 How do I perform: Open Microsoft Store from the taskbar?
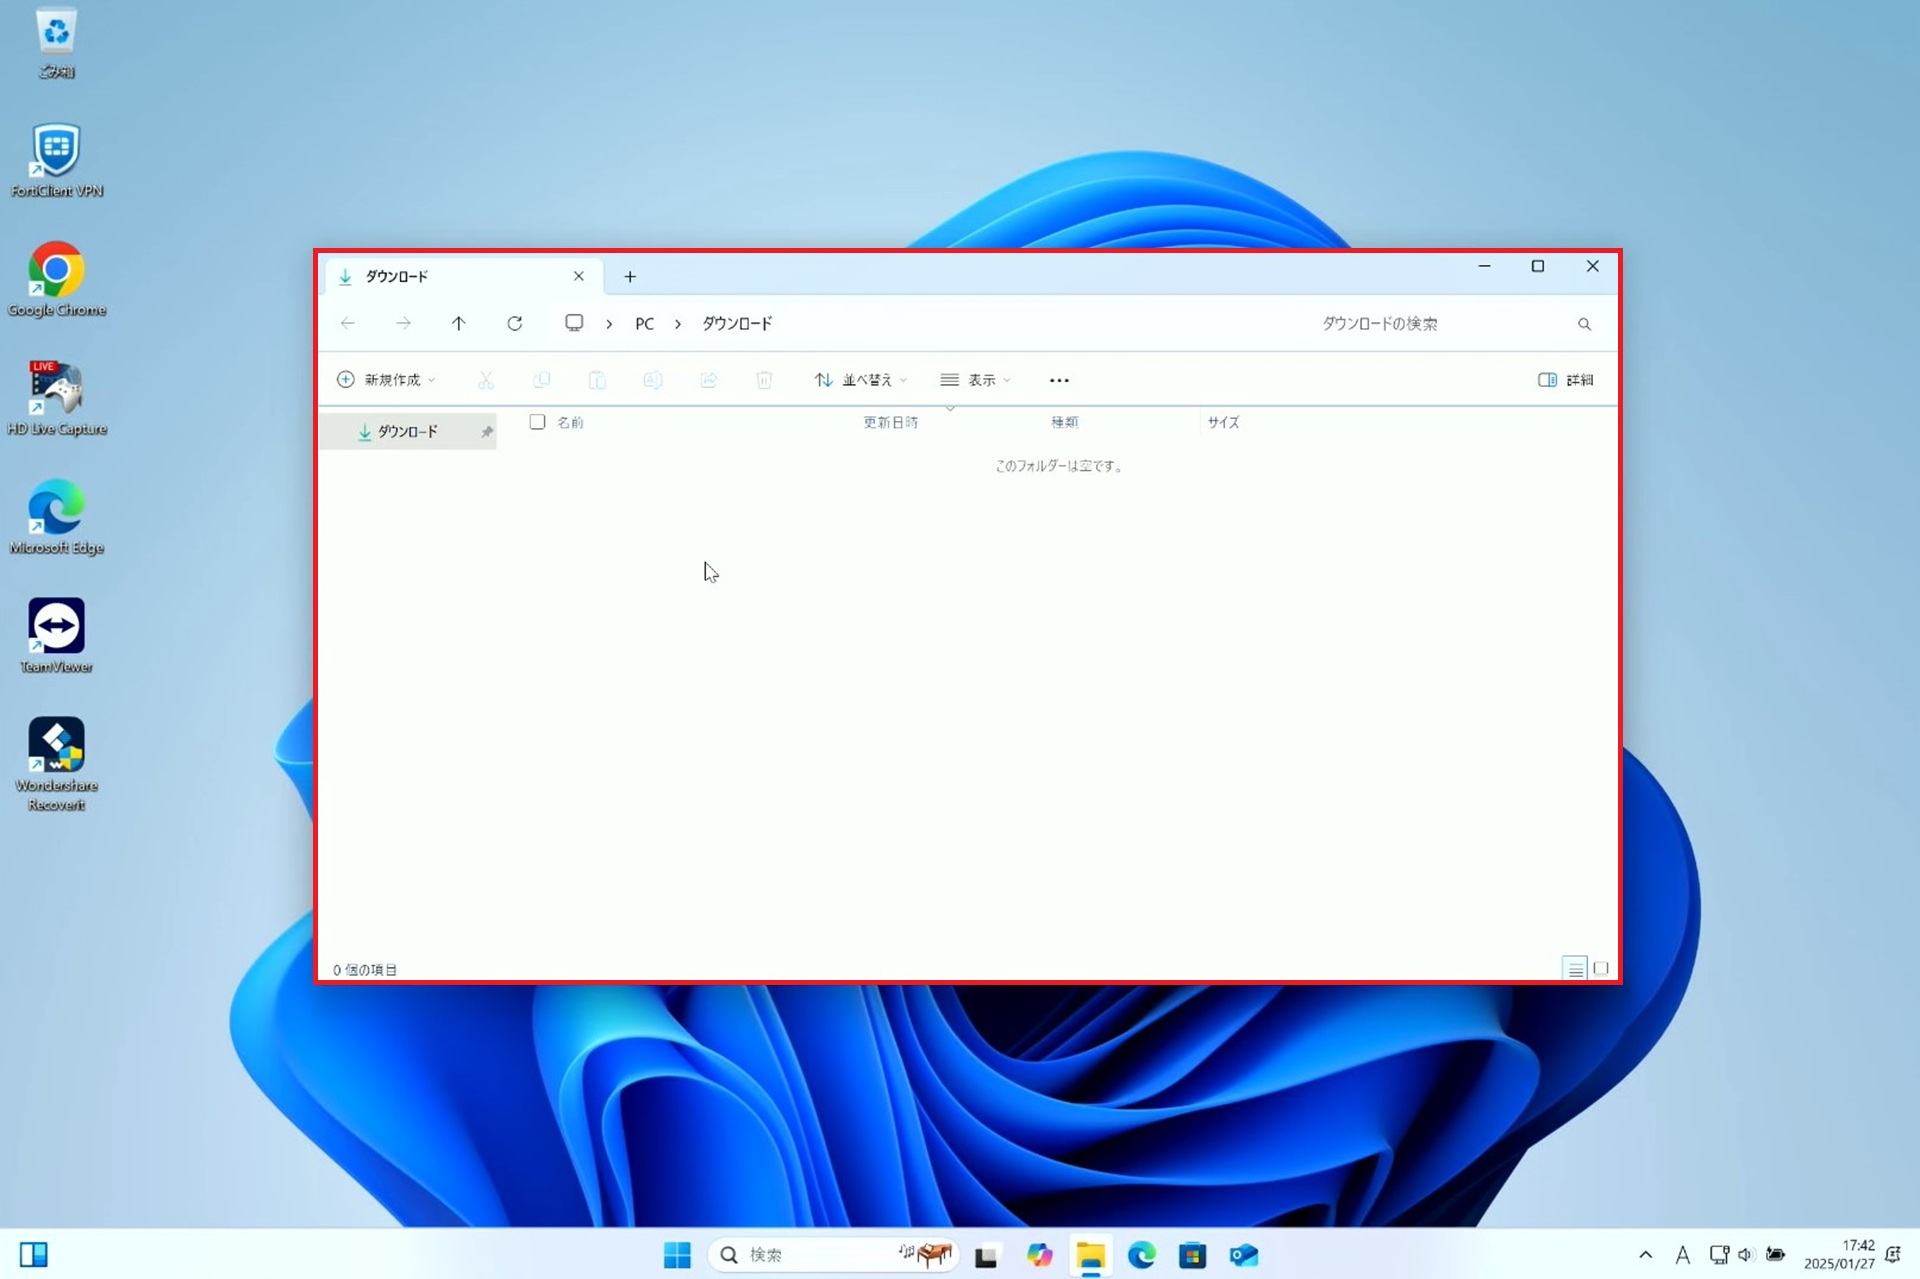(x=1192, y=1255)
